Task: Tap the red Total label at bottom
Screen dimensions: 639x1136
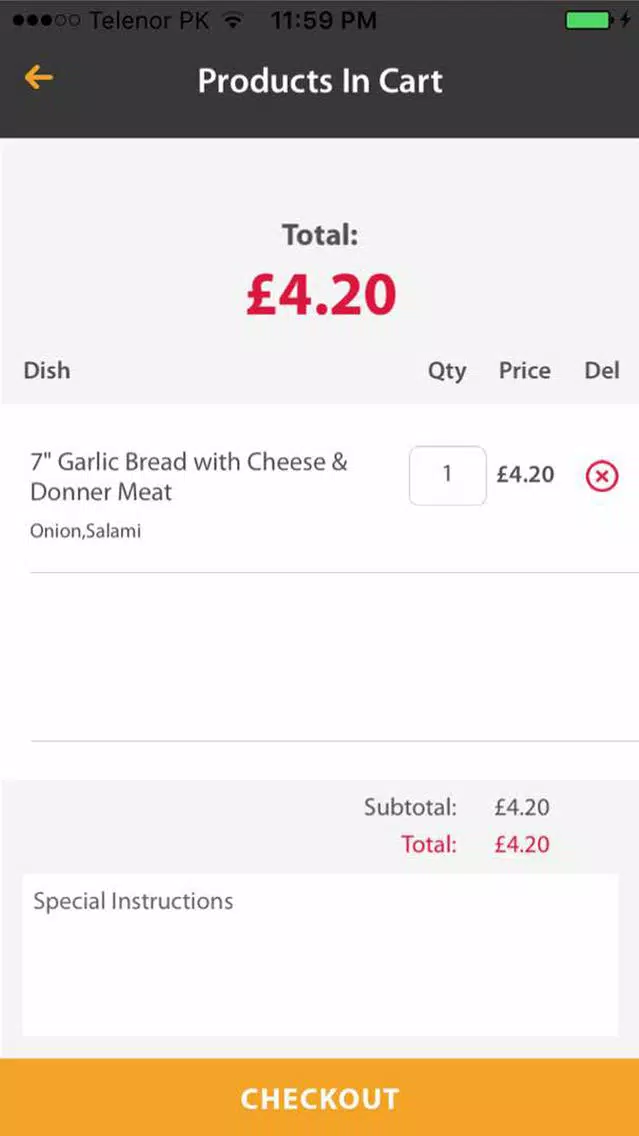Action: click(430, 844)
